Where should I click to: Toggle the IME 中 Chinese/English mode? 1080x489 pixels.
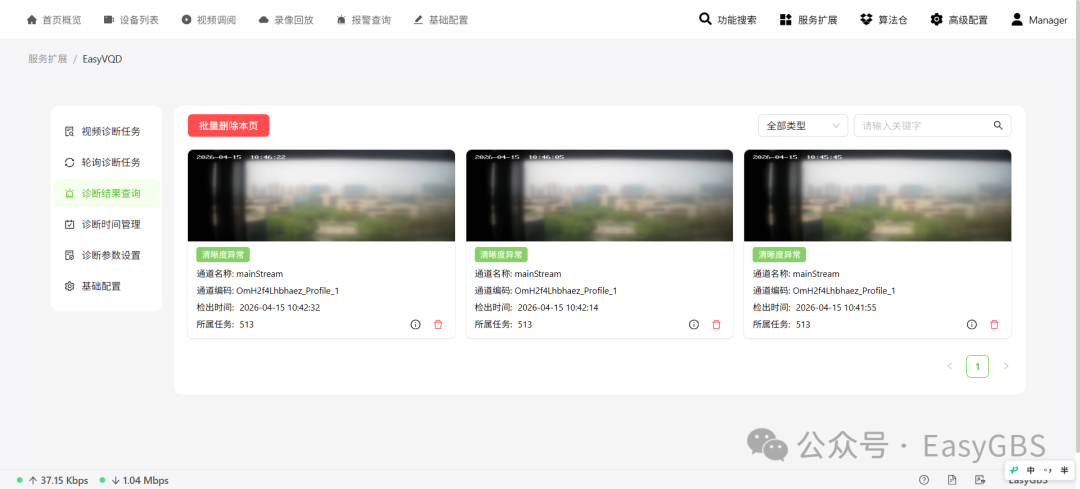1031,470
